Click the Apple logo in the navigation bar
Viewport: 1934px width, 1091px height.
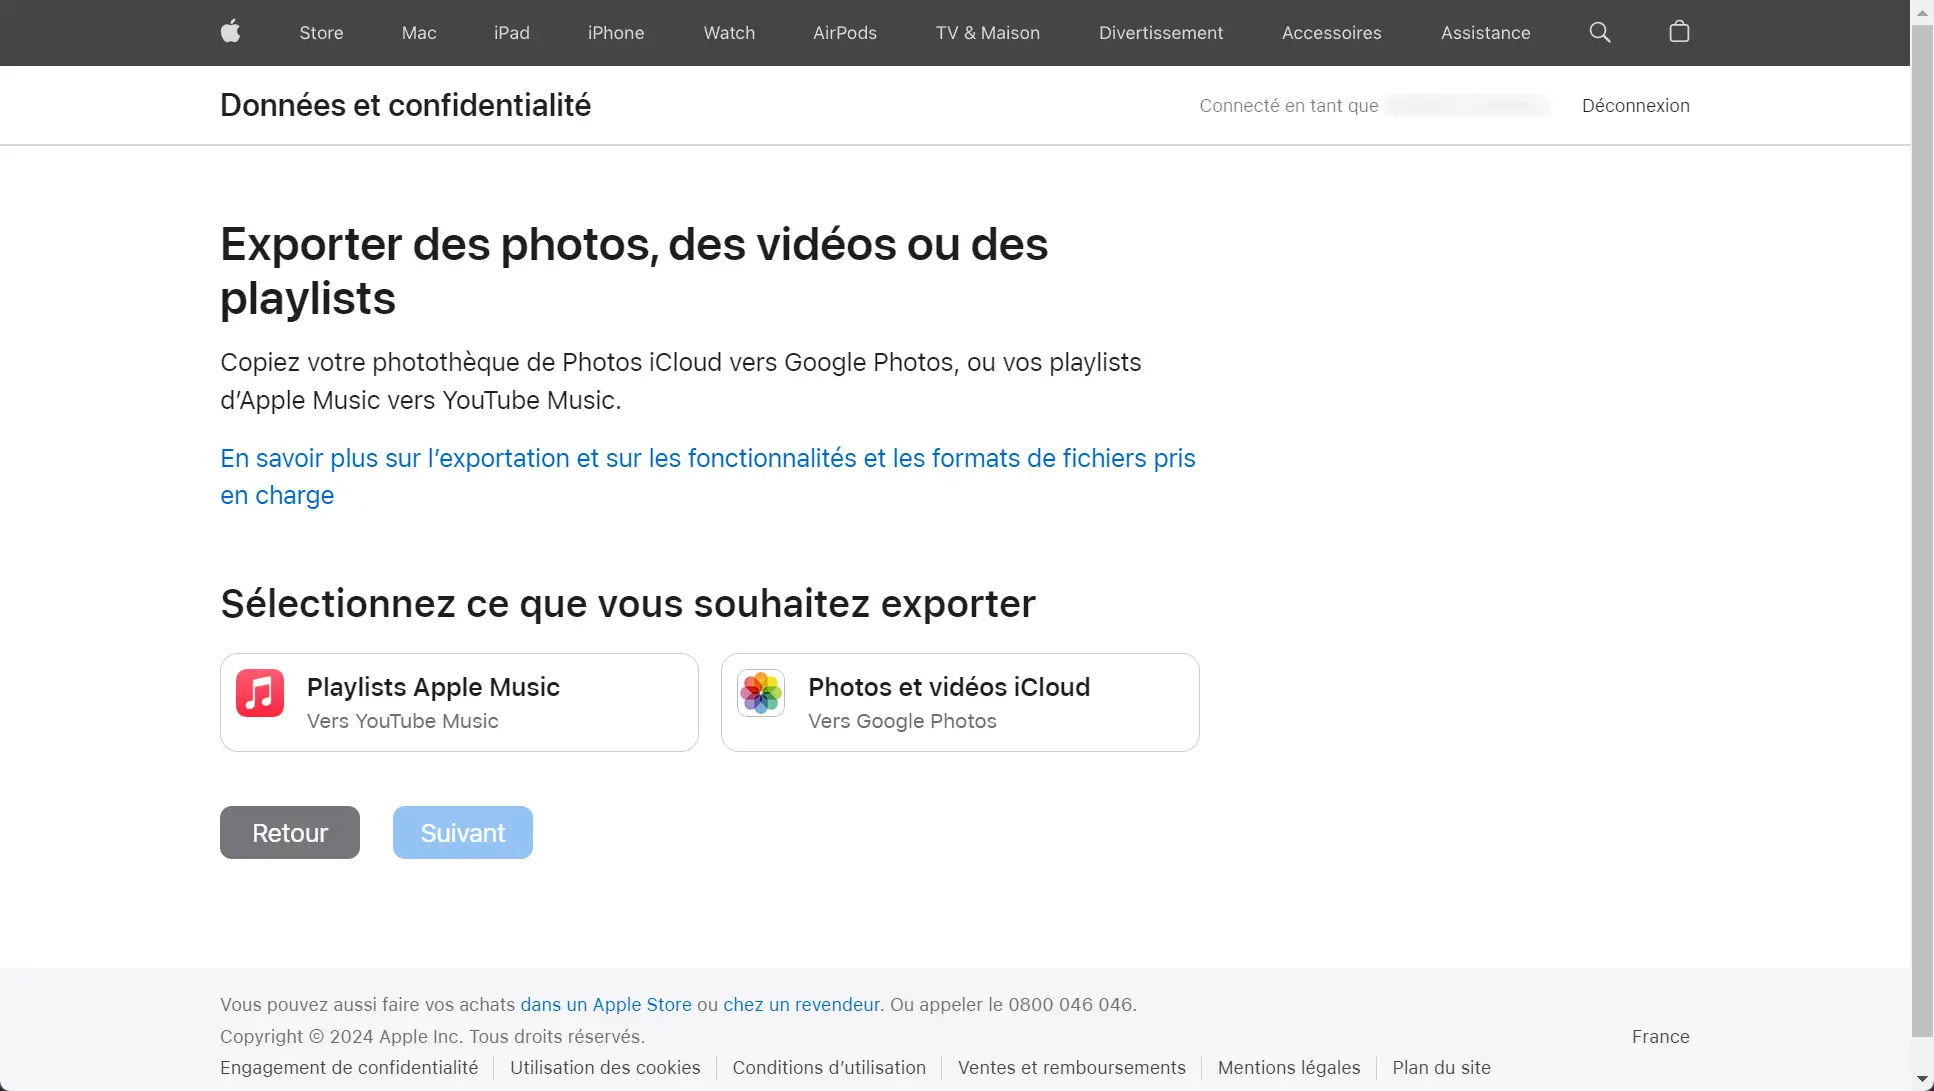(230, 32)
